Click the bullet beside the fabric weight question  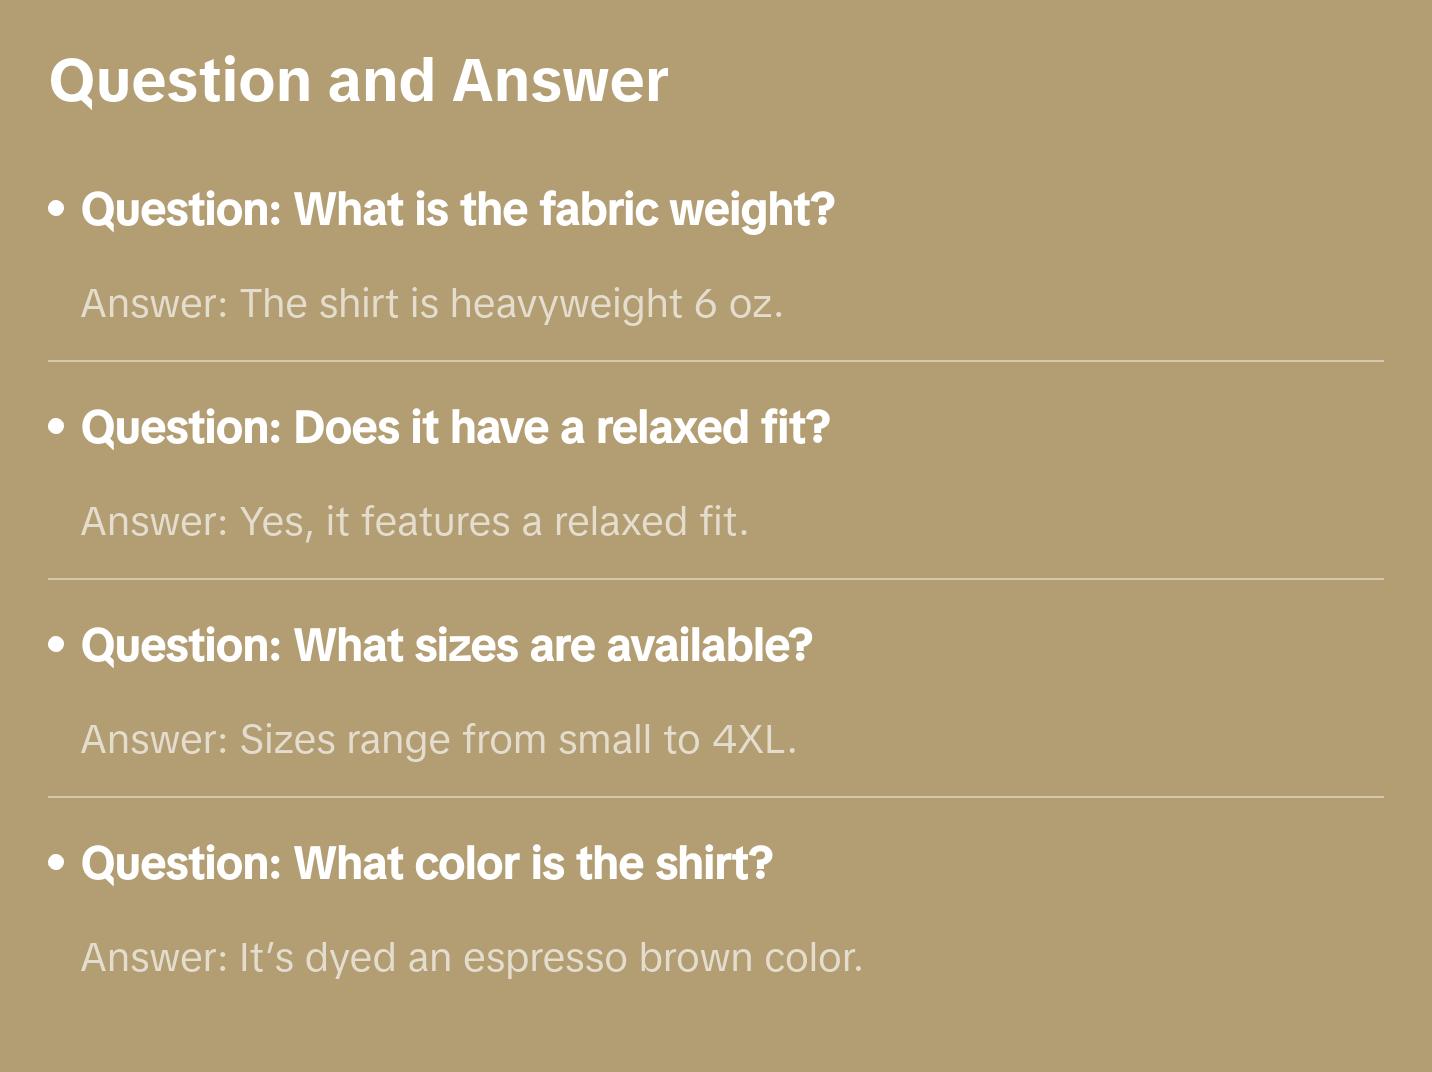(x=57, y=209)
